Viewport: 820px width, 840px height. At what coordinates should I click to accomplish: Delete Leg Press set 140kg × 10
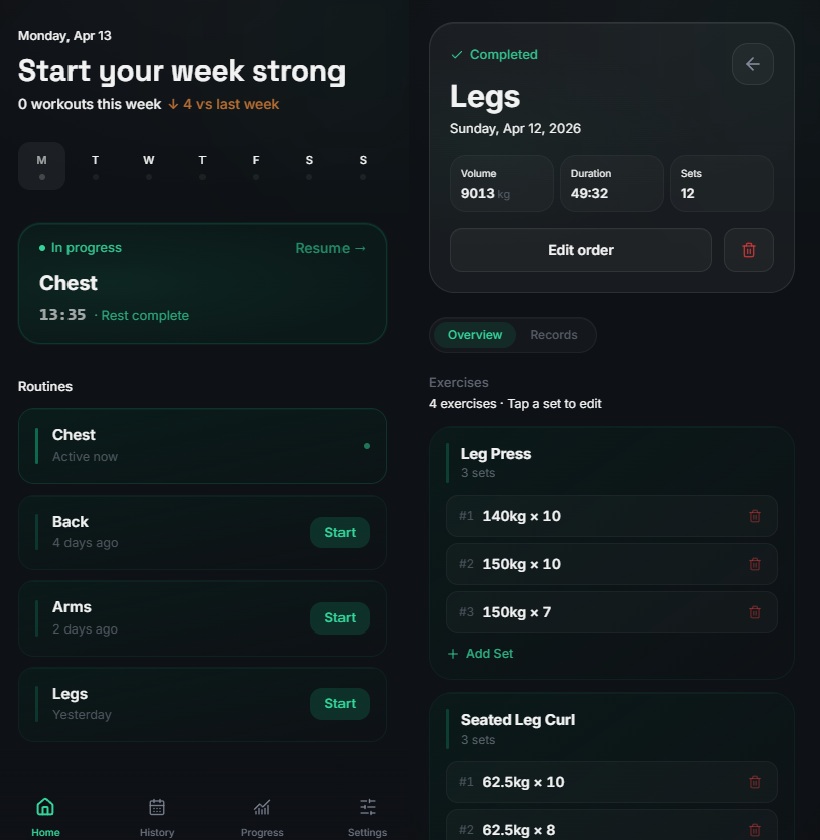click(x=755, y=516)
